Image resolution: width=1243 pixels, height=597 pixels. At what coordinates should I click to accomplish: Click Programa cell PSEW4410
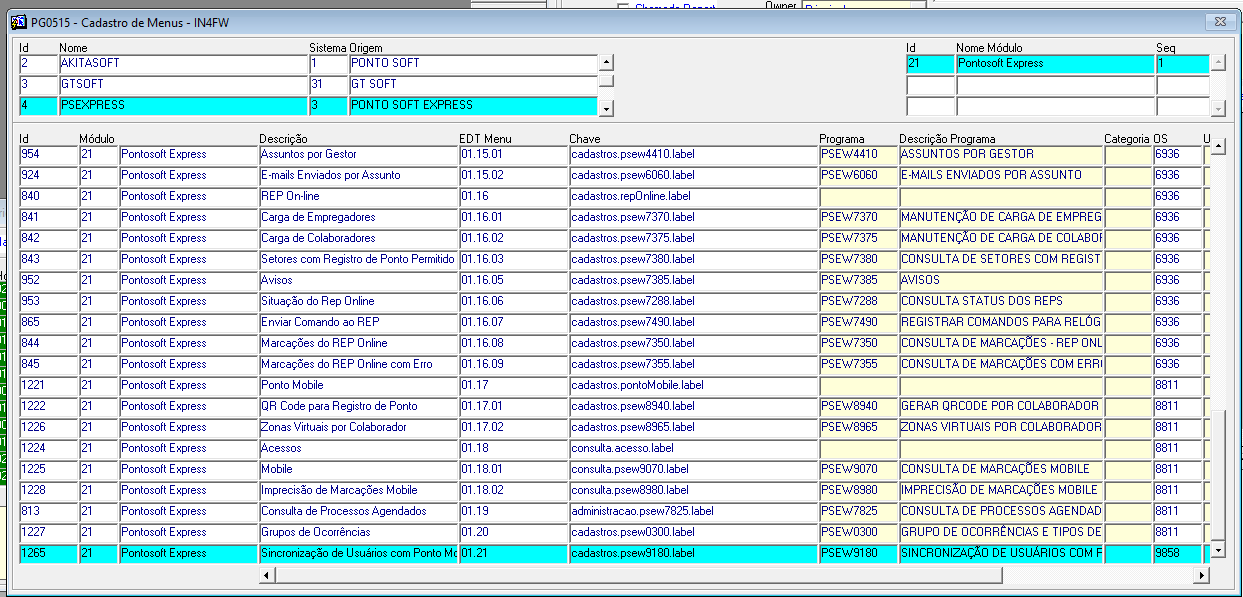[x=858, y=154]
